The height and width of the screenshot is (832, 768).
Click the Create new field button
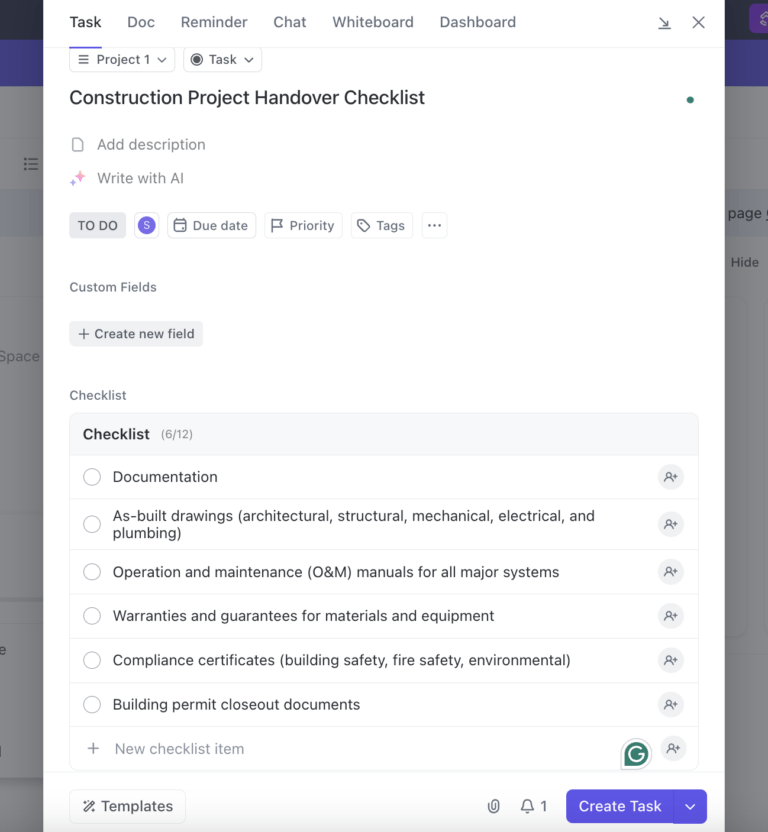[136, 333]
